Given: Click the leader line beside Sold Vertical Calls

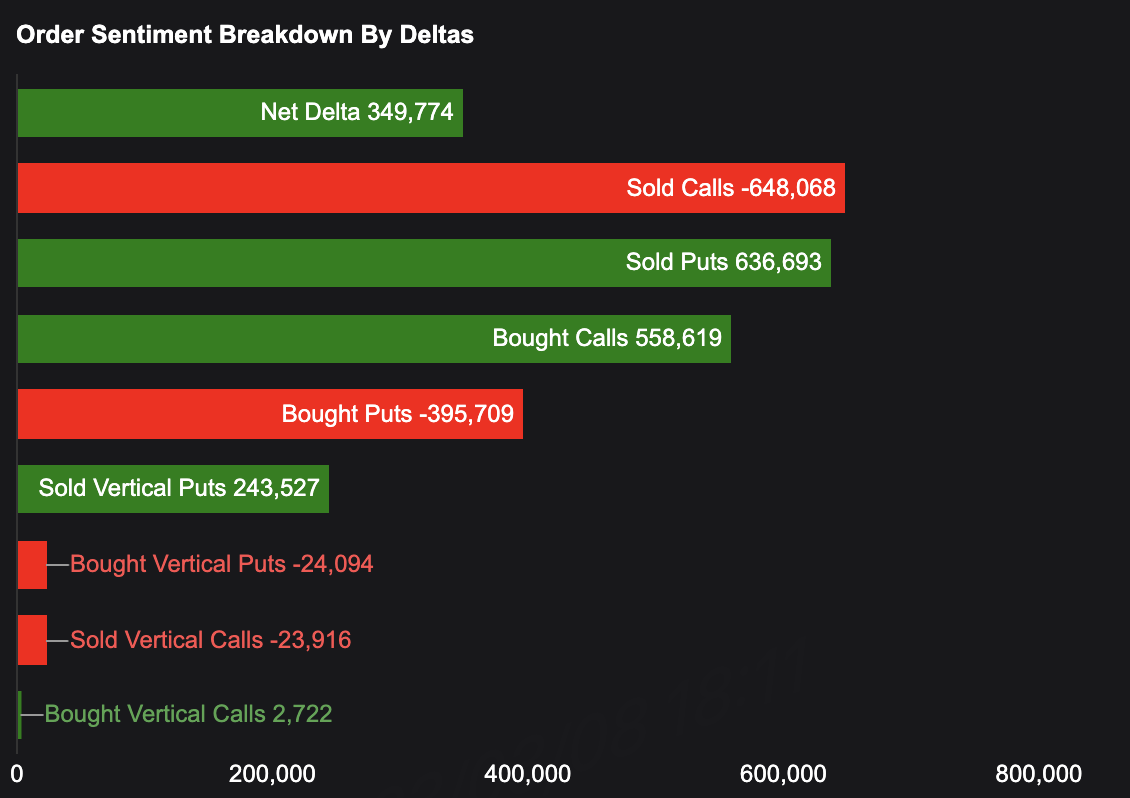Looking at the screenshot, I should point(58,640).
